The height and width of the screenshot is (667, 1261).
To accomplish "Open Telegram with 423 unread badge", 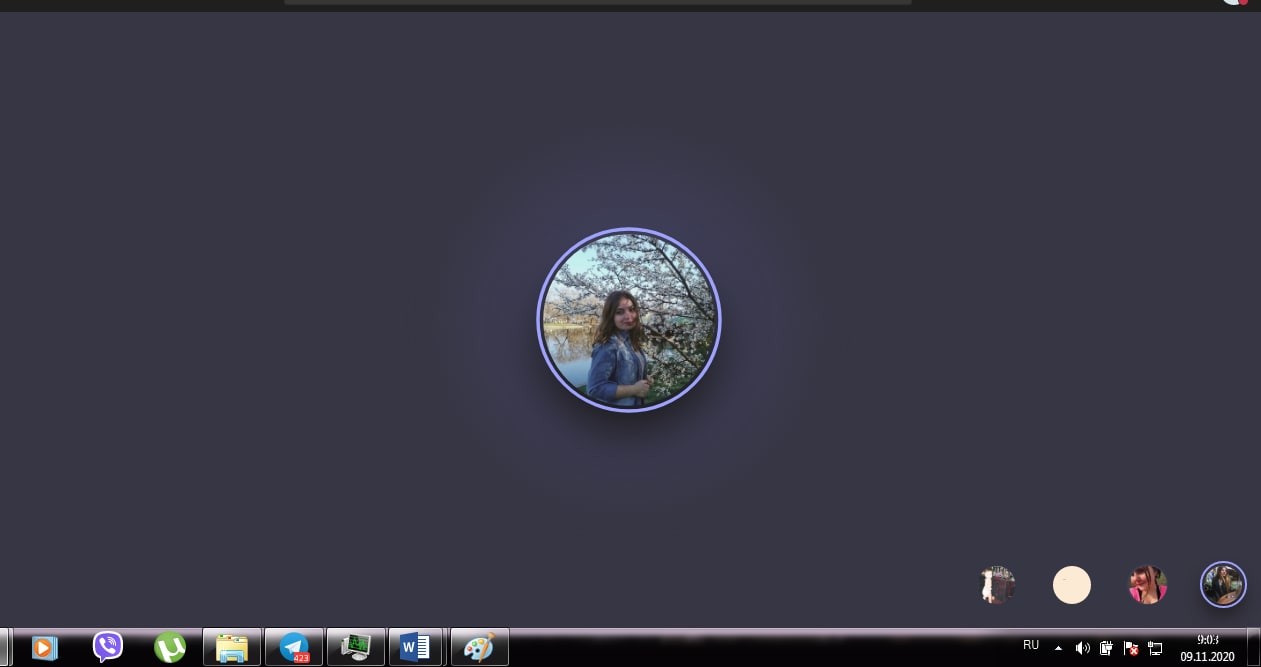I will coord(294,647).
